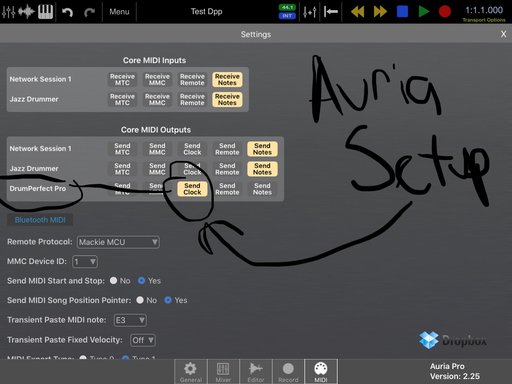Open the waveform edit view icon

tap(27, 12)
